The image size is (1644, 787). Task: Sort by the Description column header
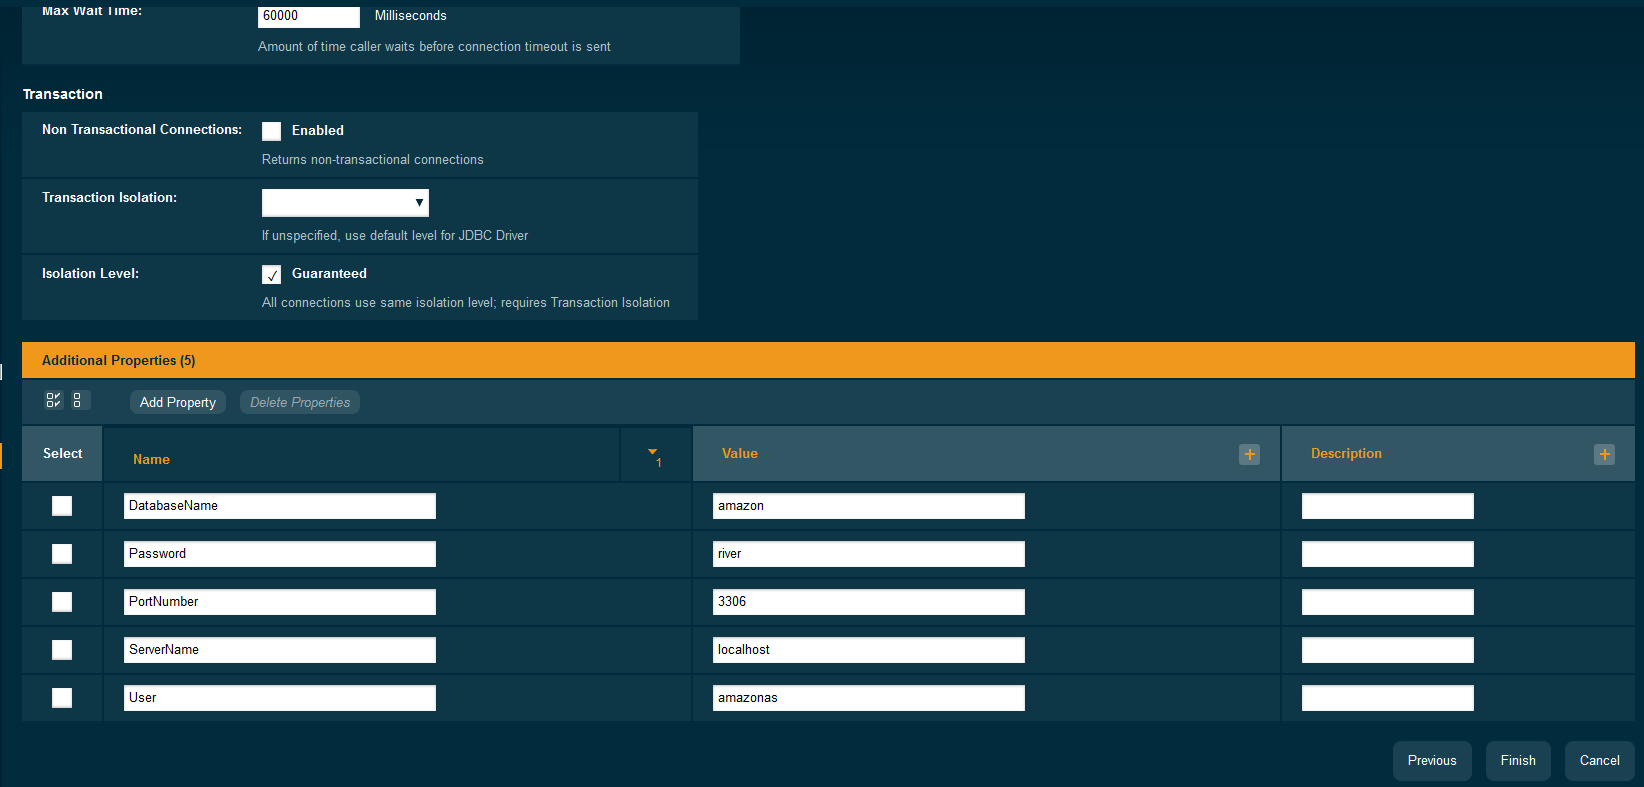click(x=1346, y=454)
